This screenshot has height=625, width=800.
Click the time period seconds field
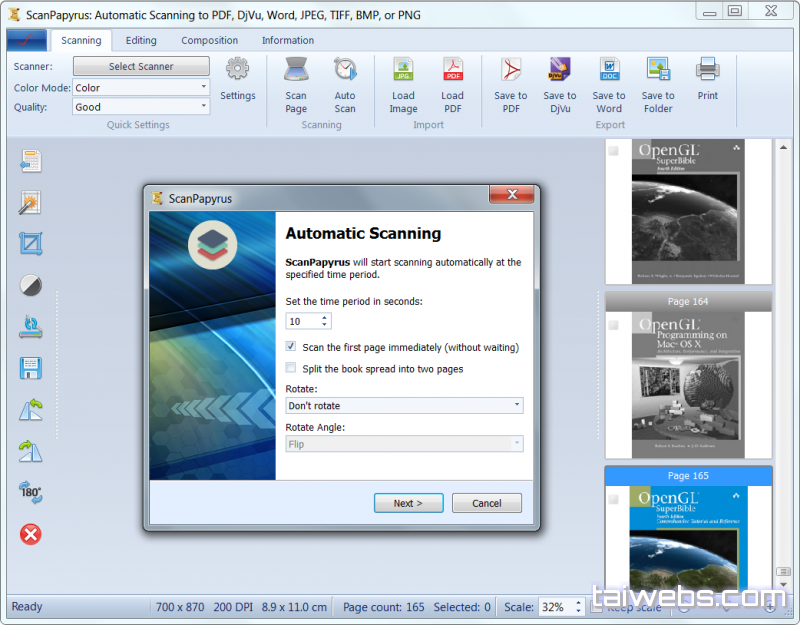point(302,321)
